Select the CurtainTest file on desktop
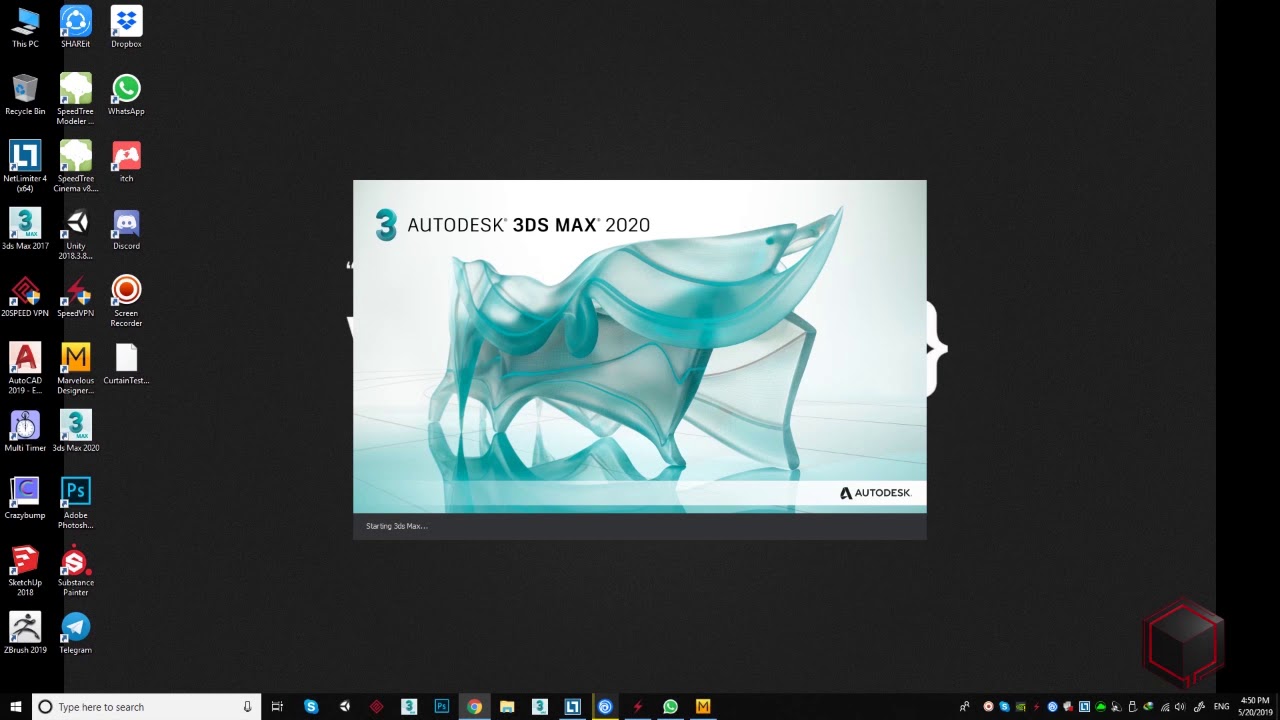This screenshot has width=1280, height=720. [x=126, y=363]
